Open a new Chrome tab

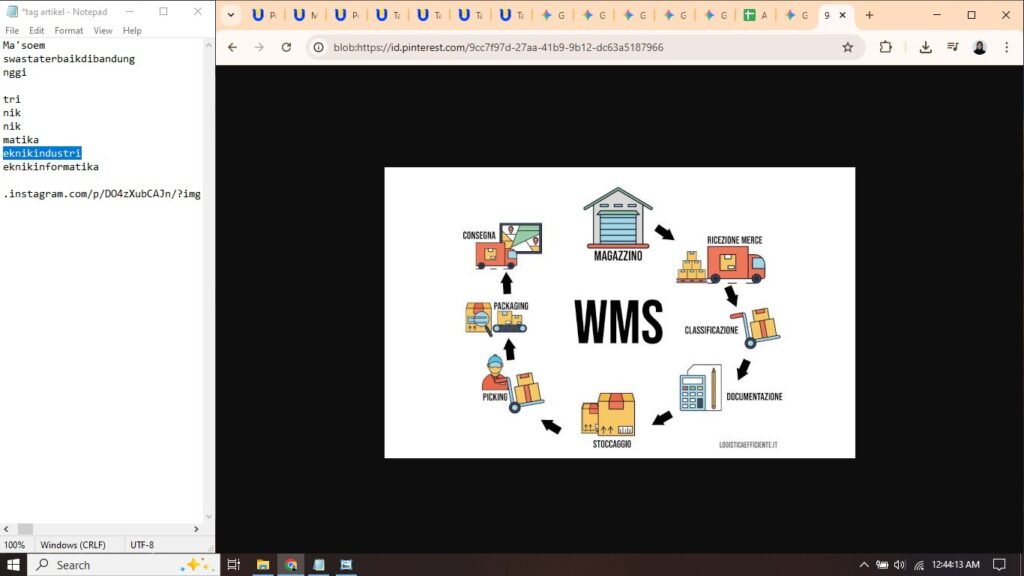click(869, 15)
